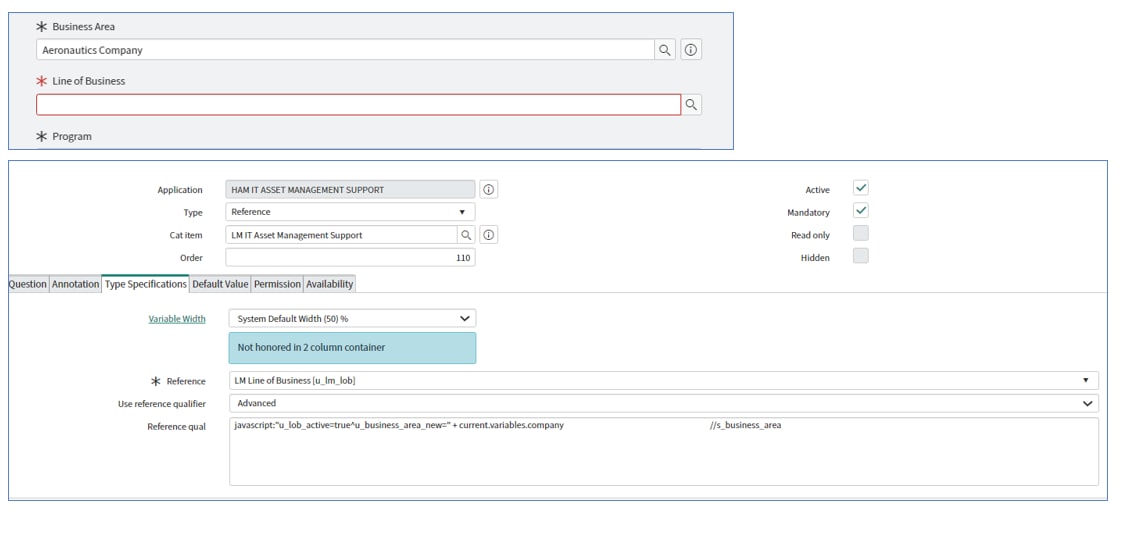
Task: Uncheck the Active checkbox
Action: (861, 188)
